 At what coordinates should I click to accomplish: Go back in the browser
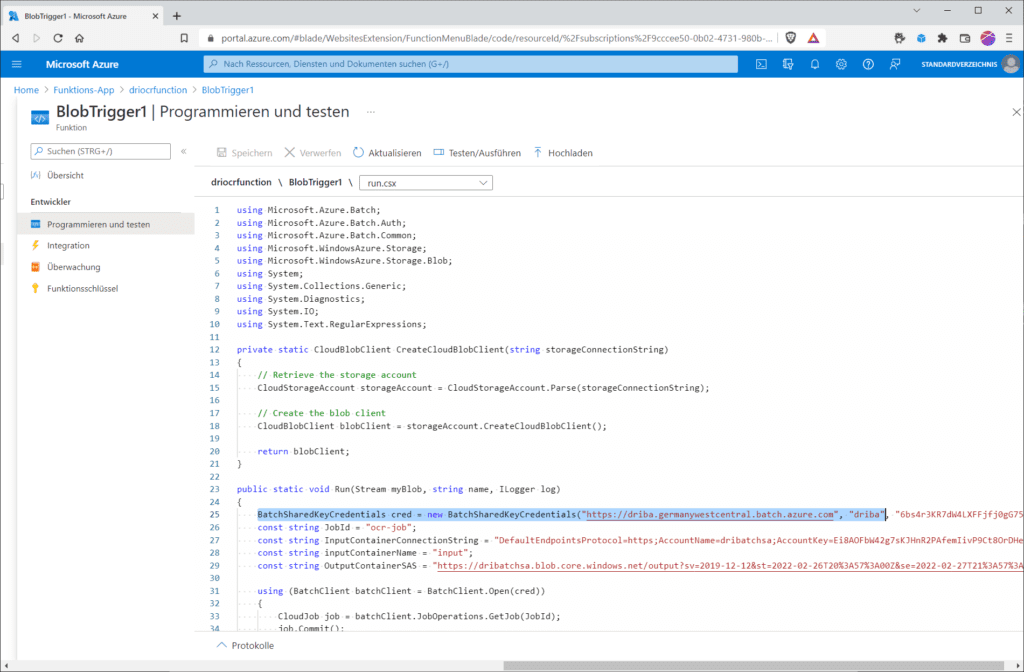pyautogui.click(x=16, y=38)
